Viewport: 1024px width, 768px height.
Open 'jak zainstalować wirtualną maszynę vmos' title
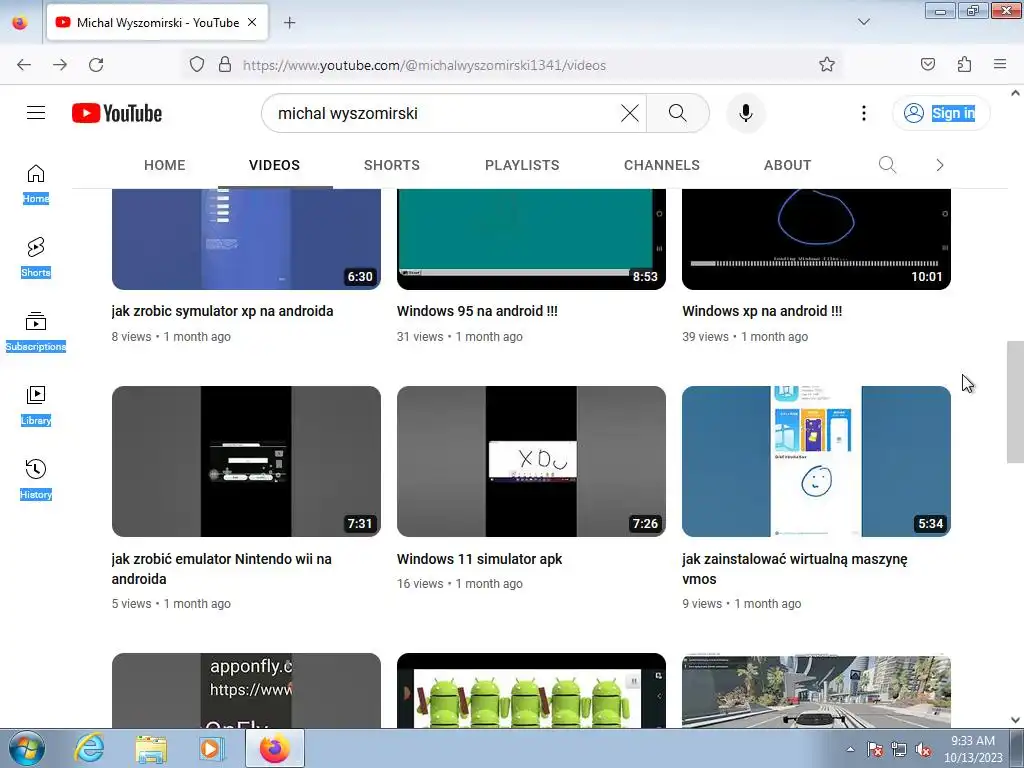click(795, 569)
